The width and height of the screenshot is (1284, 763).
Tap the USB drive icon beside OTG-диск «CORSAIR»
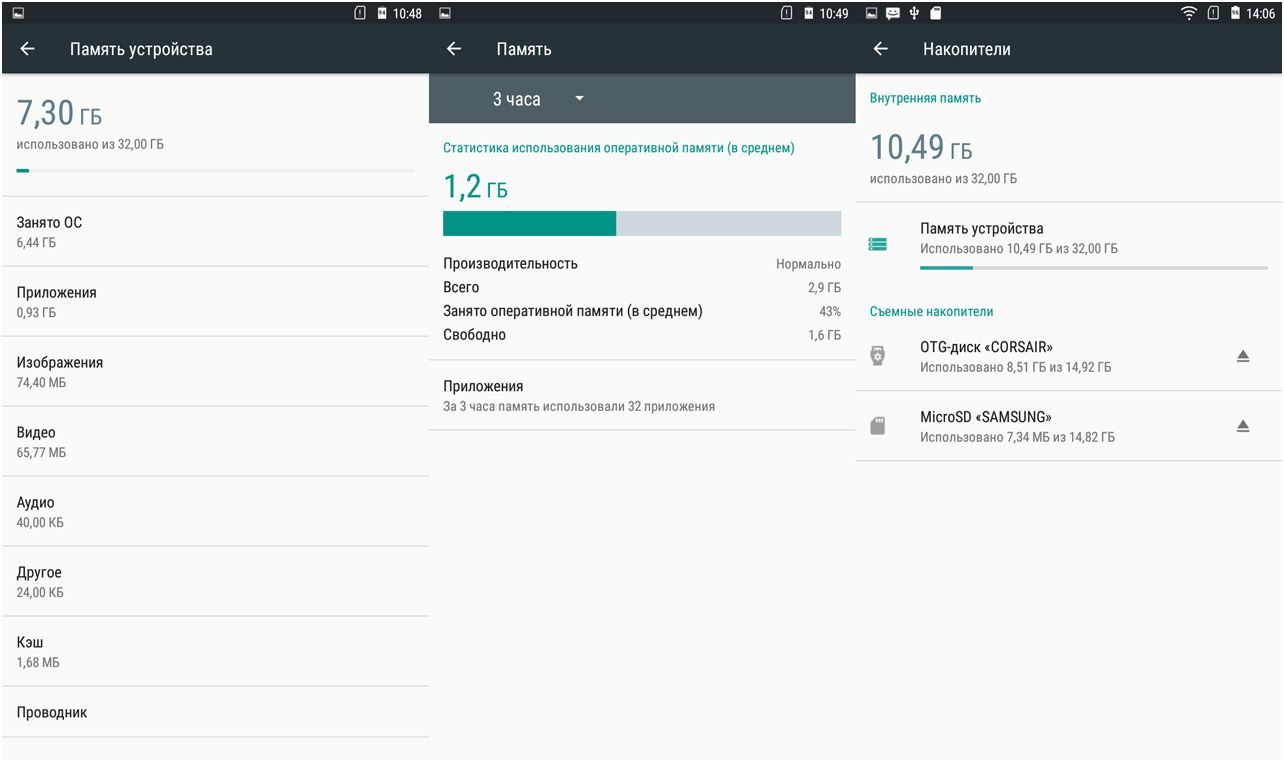878,355
